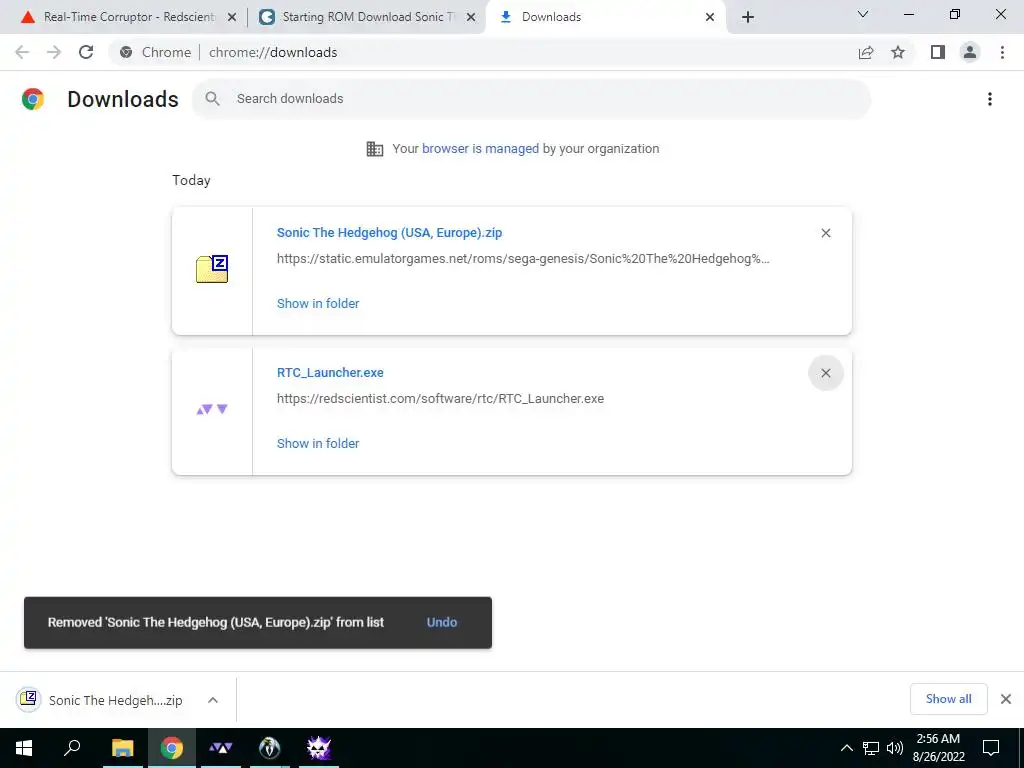Close the Downloads tab
1024x768 pixels.
[x=710, y=17]
